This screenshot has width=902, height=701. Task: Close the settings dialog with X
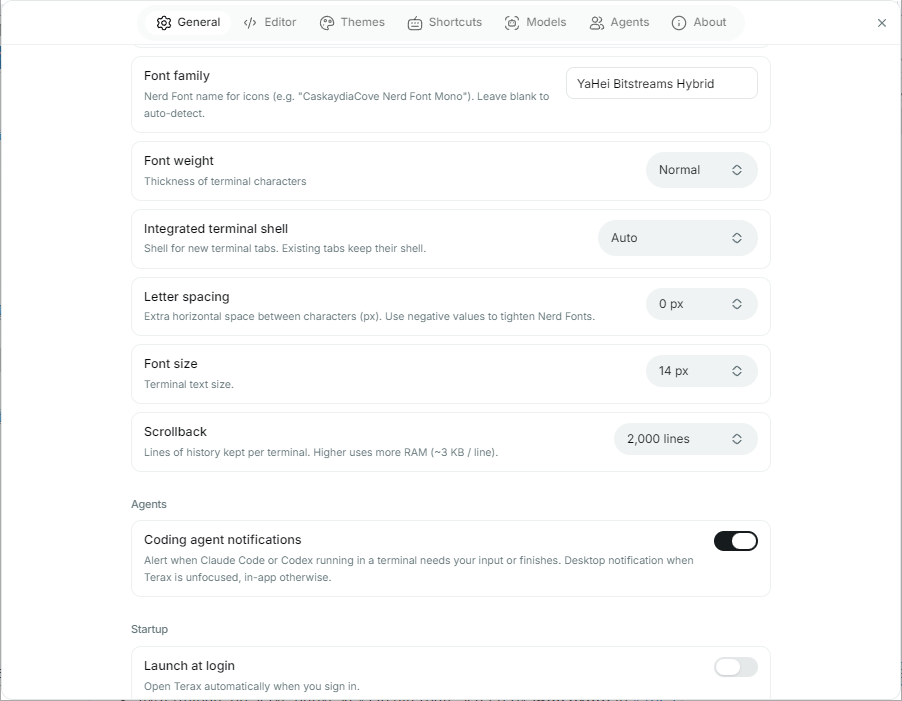pos(882,23)
